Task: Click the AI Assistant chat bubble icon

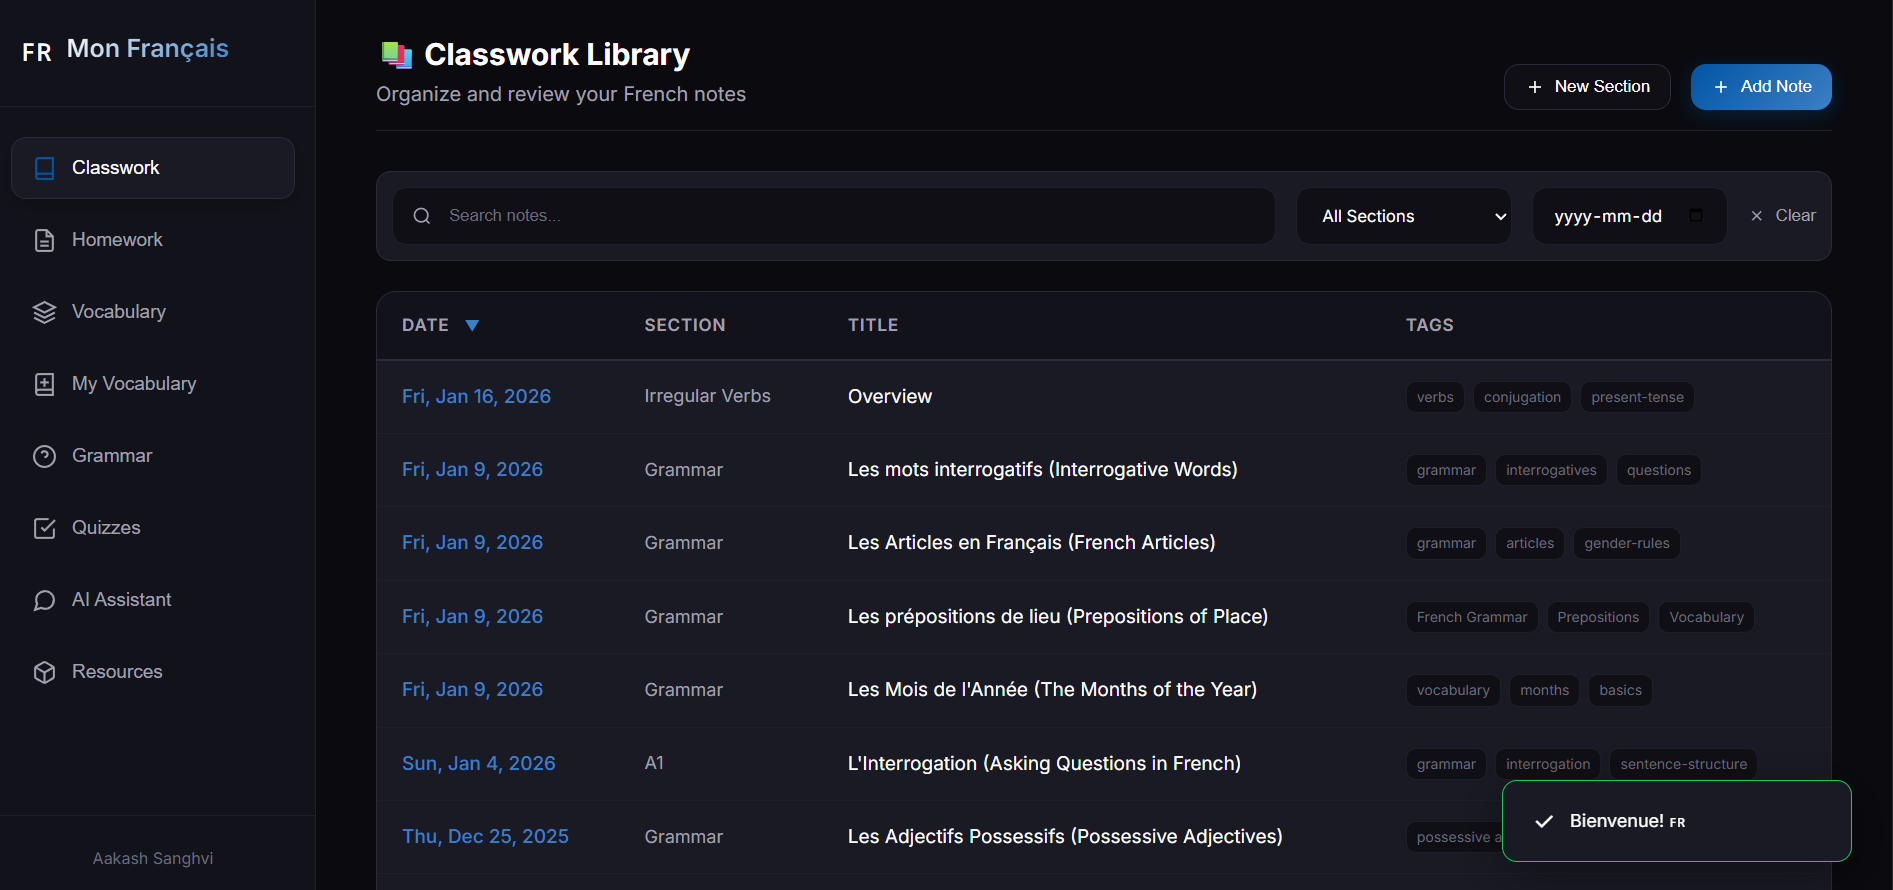Action: pyautogui.click(x=44, y=600)
